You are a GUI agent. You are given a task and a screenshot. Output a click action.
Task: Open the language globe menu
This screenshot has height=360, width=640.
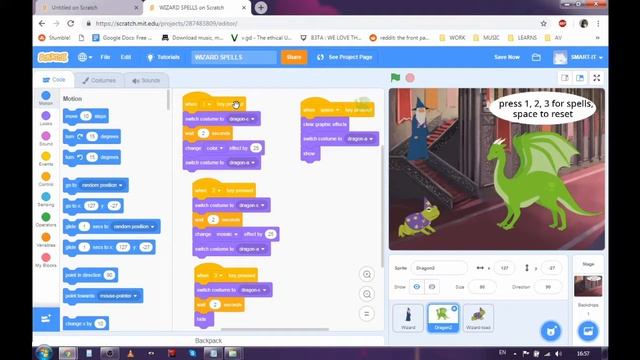[x=84, y=57]
